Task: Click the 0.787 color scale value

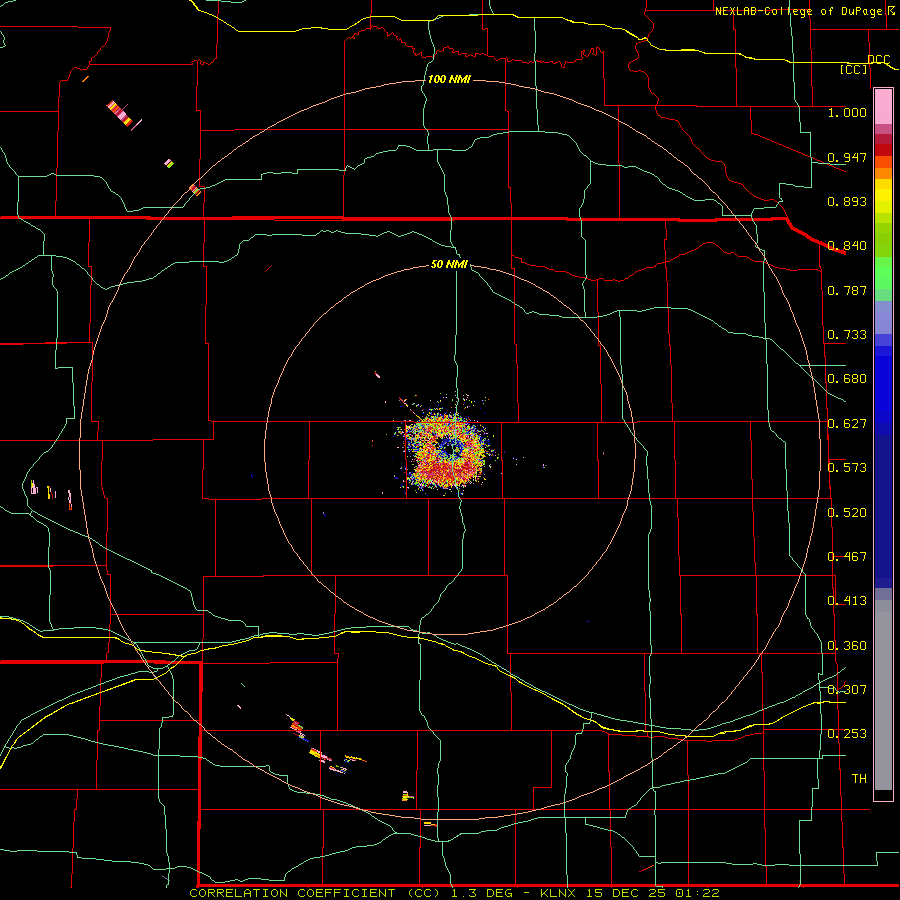Action: pos(847,290)
